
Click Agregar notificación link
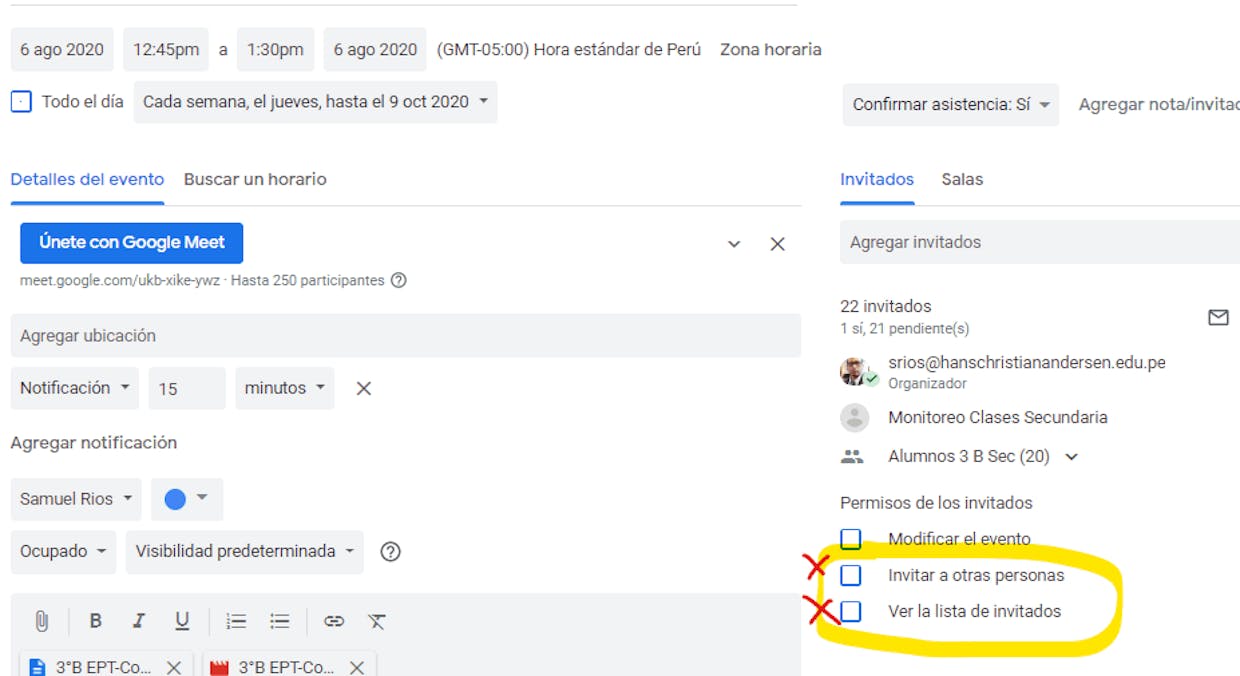(x=94, y=443)
